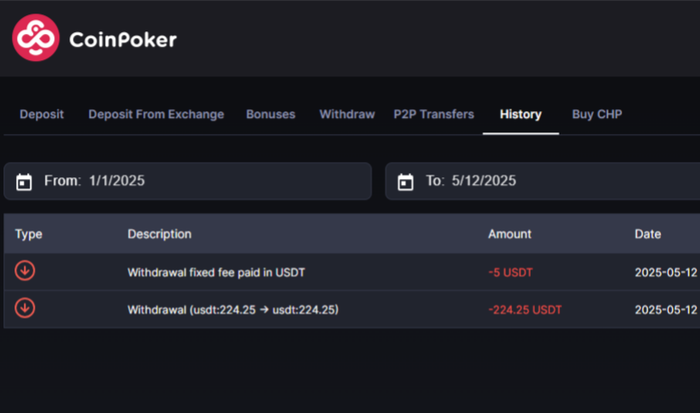Open the To date calendar icon
The image size is (700, 413).
(405, 182)
